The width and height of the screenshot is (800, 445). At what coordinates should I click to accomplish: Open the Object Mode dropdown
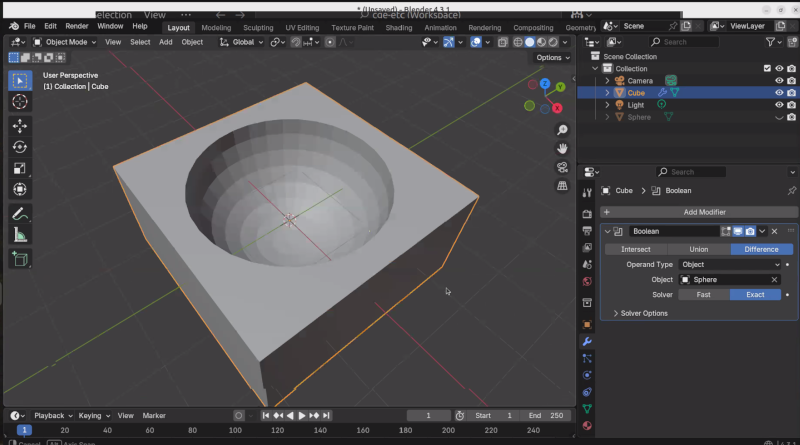coord(64,42)
